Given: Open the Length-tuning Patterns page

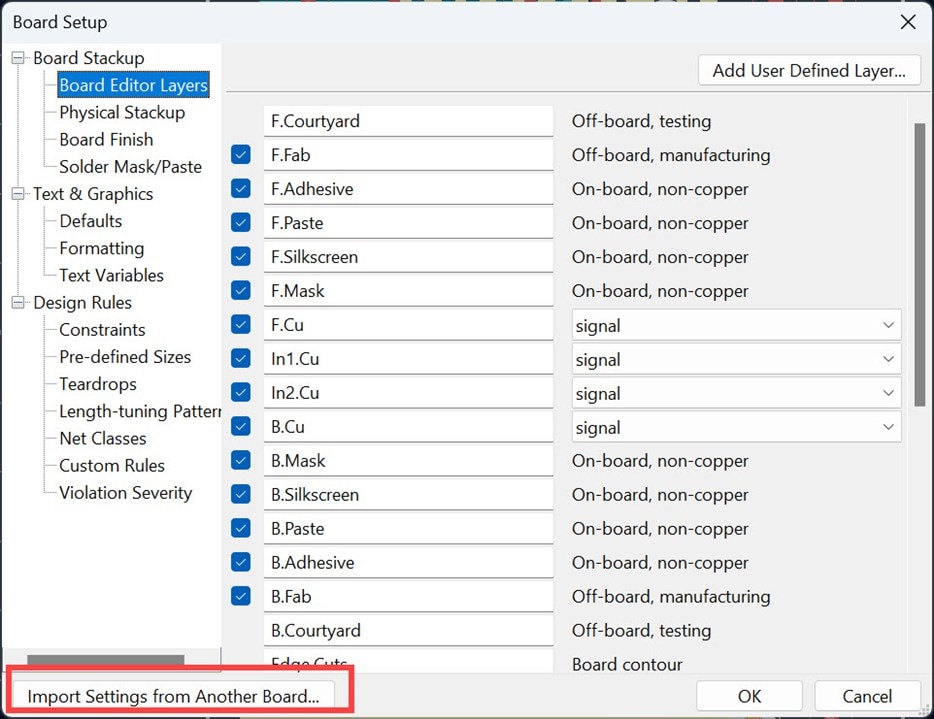Looking at the screenshot, I should 140,412.
